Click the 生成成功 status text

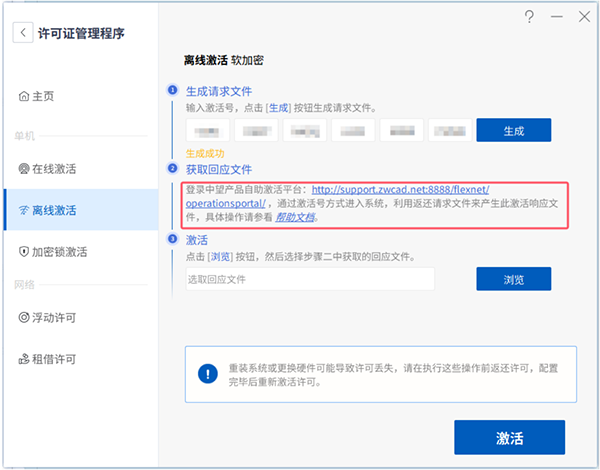pyautogui.click(x=205, y=153)
